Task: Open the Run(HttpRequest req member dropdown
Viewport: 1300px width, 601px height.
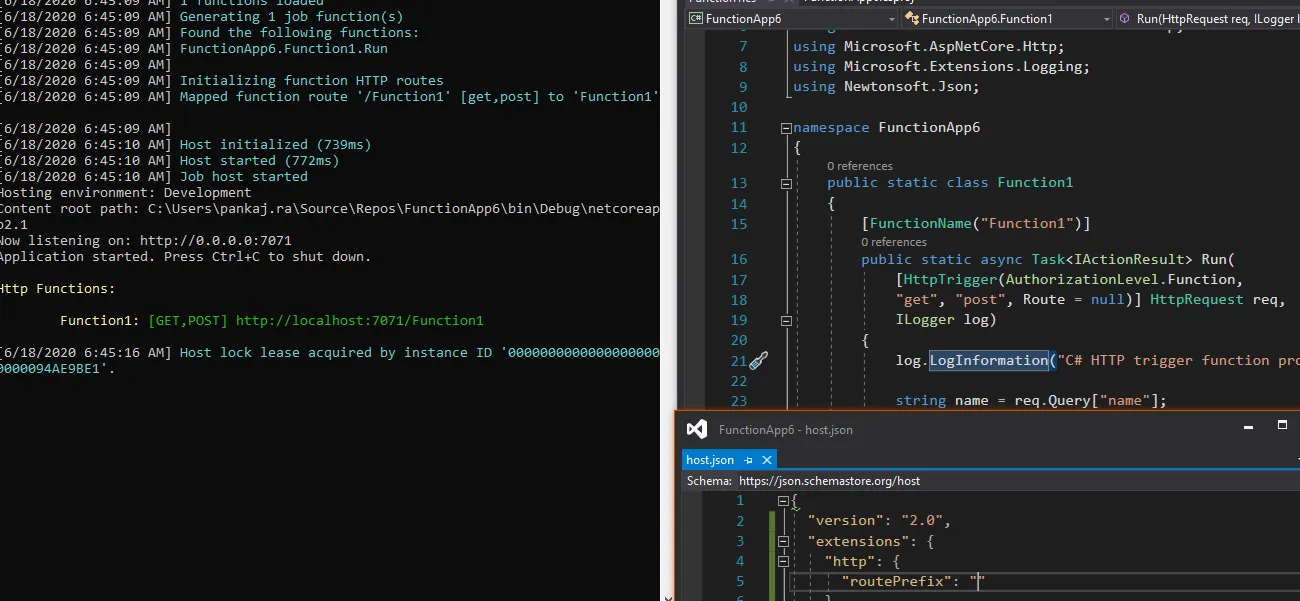Action: pos(1207,19)
